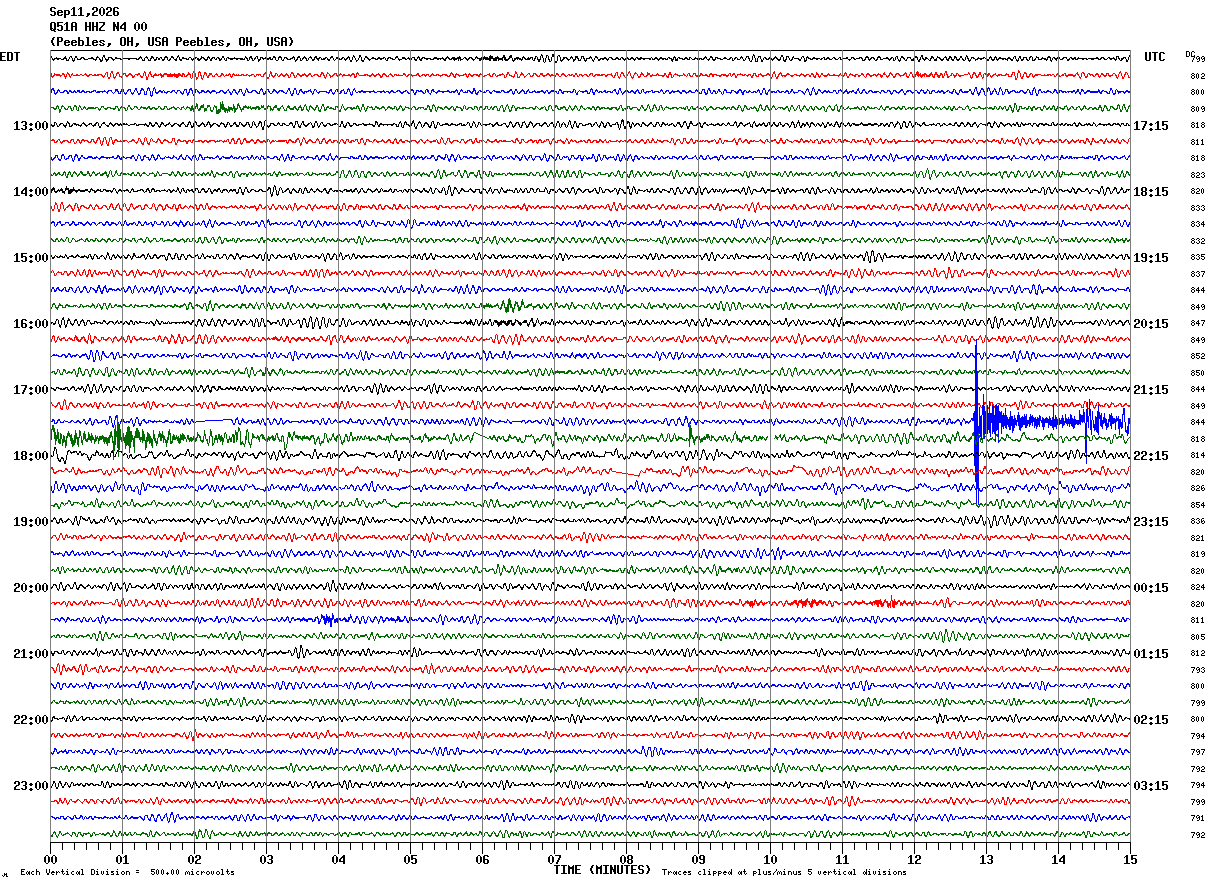
Task: Click minute 13 on the time axis
Action: pyautogui.click(x=986, y=859)
